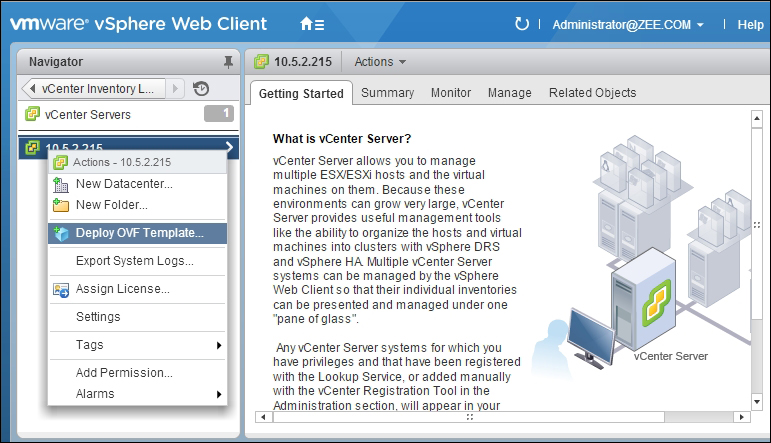Viewport: 771px width, 443px height.
Task: Click the home menu icon
Action: coord(312,24)
